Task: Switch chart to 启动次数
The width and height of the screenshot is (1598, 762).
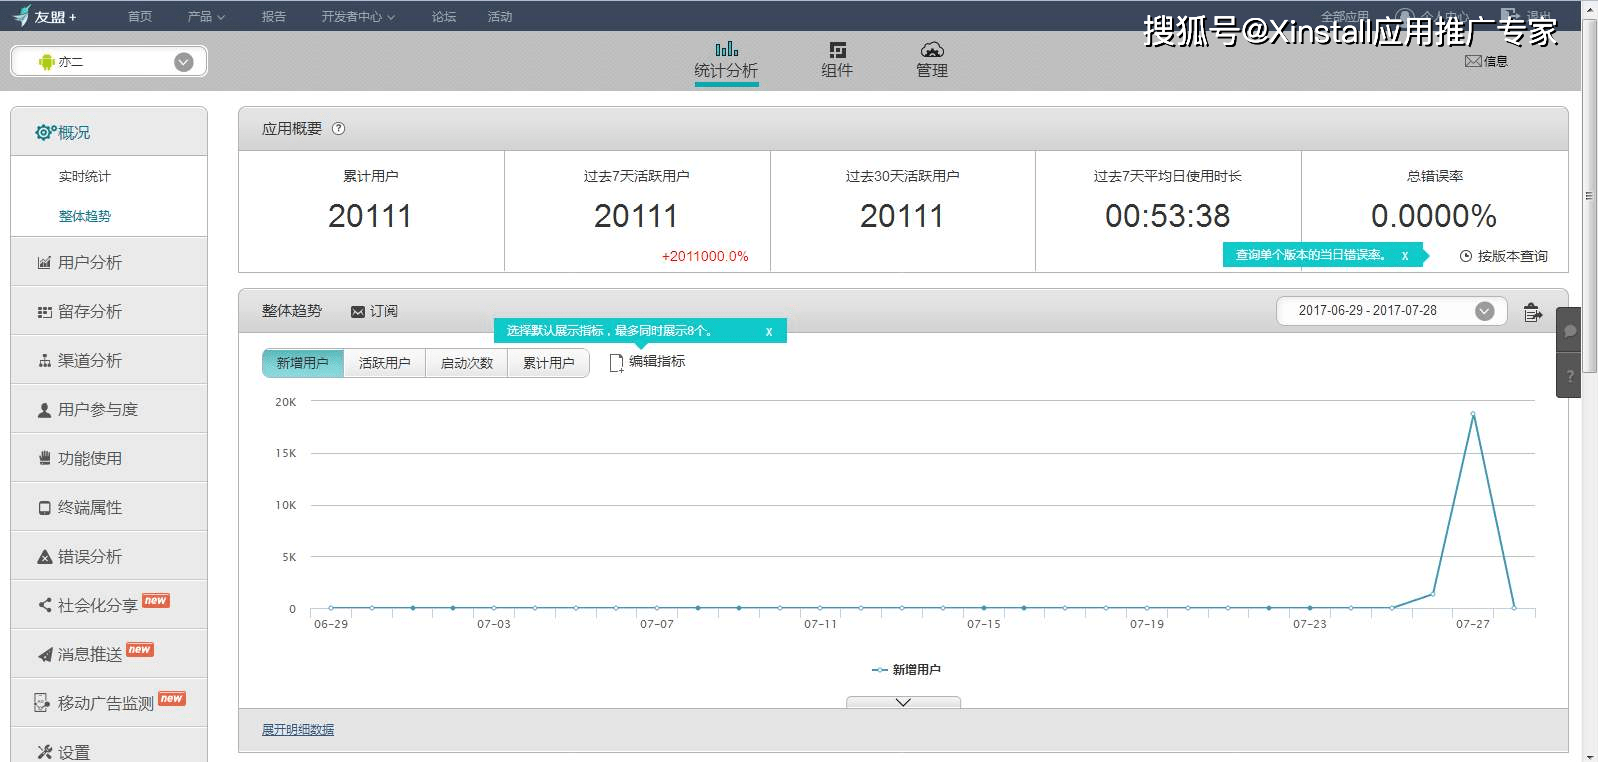Action: tap(467, 363)
